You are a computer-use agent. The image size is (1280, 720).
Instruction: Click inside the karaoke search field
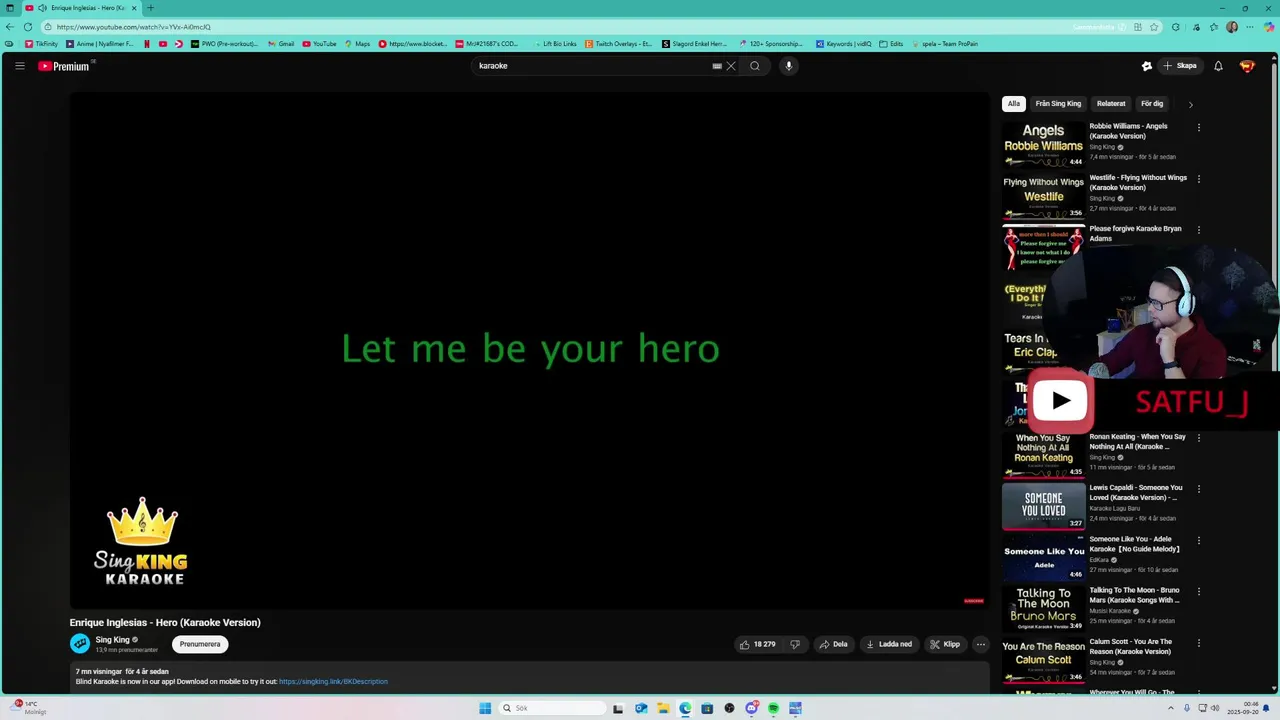coord(590,66)
